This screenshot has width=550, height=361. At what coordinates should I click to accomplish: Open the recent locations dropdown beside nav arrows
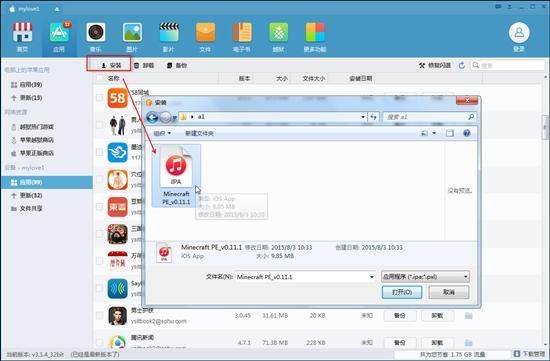pyautogui.click(x=174, y=118)
